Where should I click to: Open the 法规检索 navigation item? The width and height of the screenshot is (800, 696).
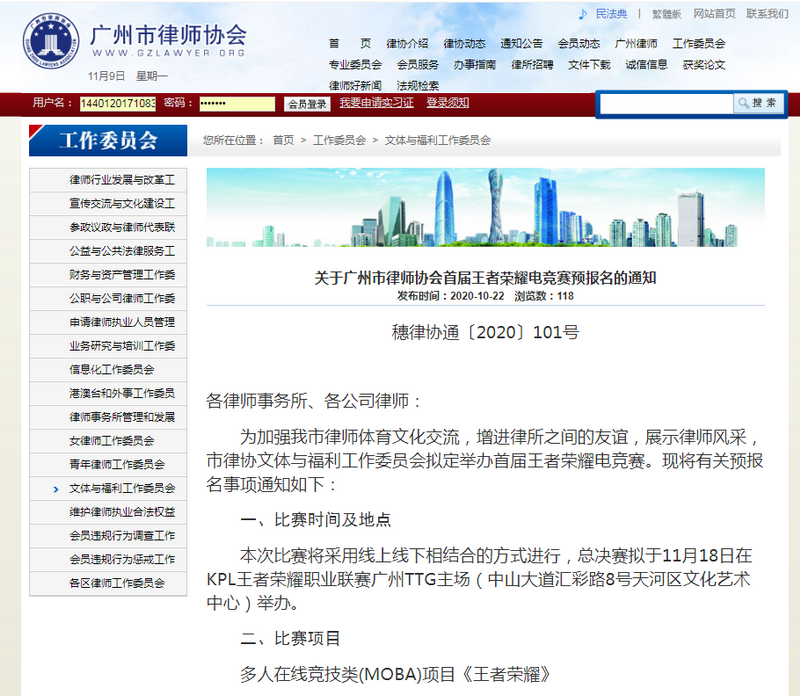click(418, 85)
